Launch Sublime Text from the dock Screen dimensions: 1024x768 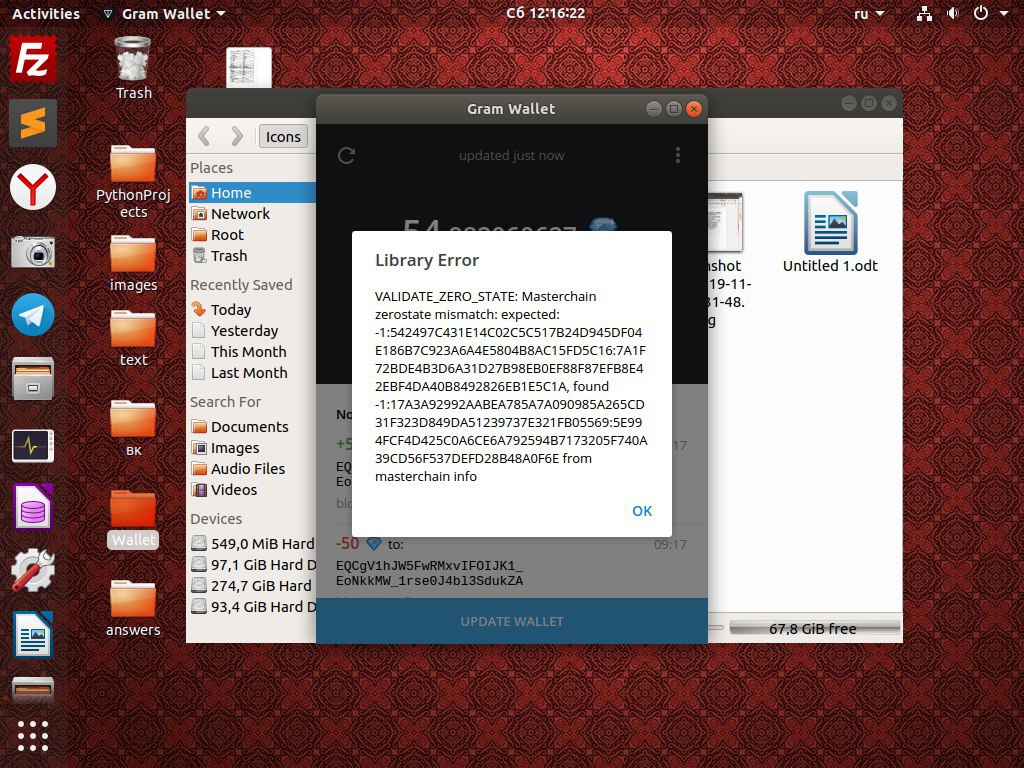point(33,123)
